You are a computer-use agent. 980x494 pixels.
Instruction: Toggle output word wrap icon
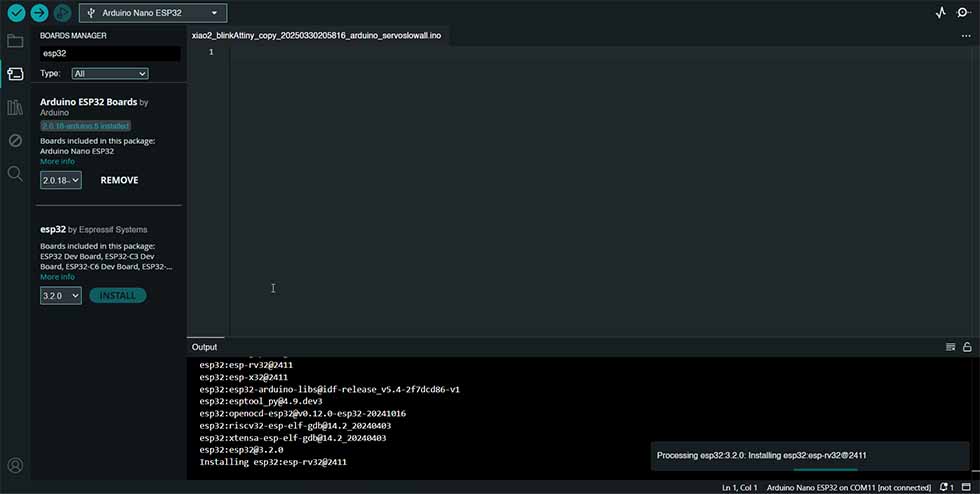click(x=951, y=347)
